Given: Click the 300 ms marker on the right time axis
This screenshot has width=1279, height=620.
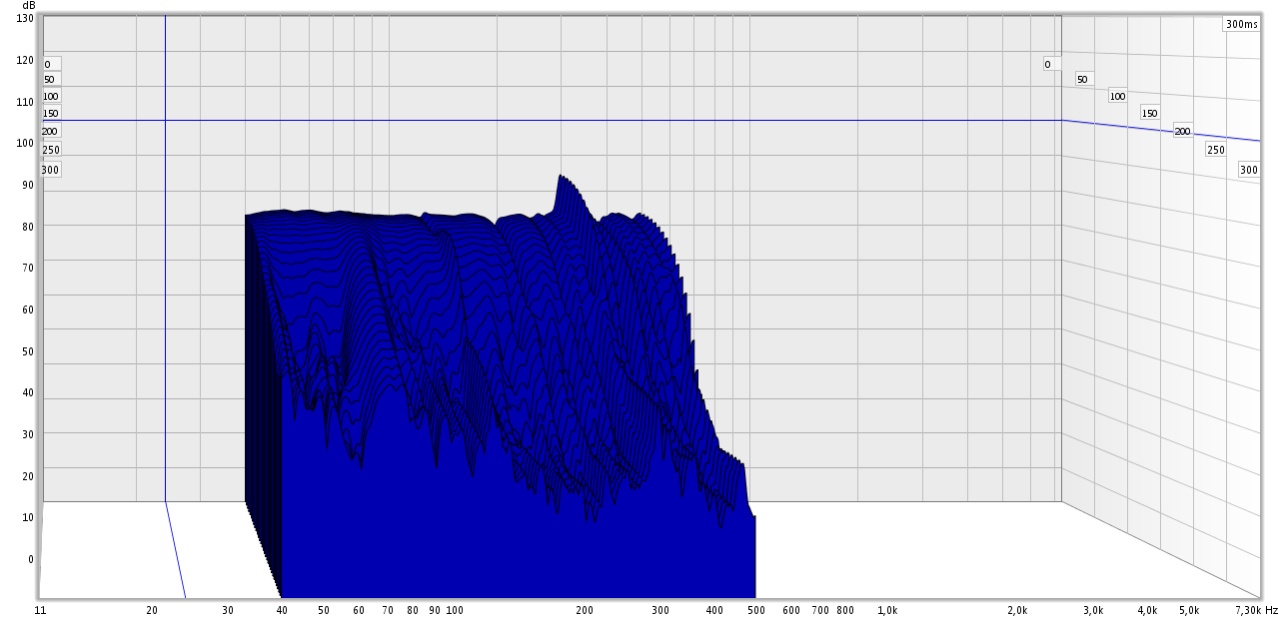Looking at the screenshot, I should [1248, 170].
